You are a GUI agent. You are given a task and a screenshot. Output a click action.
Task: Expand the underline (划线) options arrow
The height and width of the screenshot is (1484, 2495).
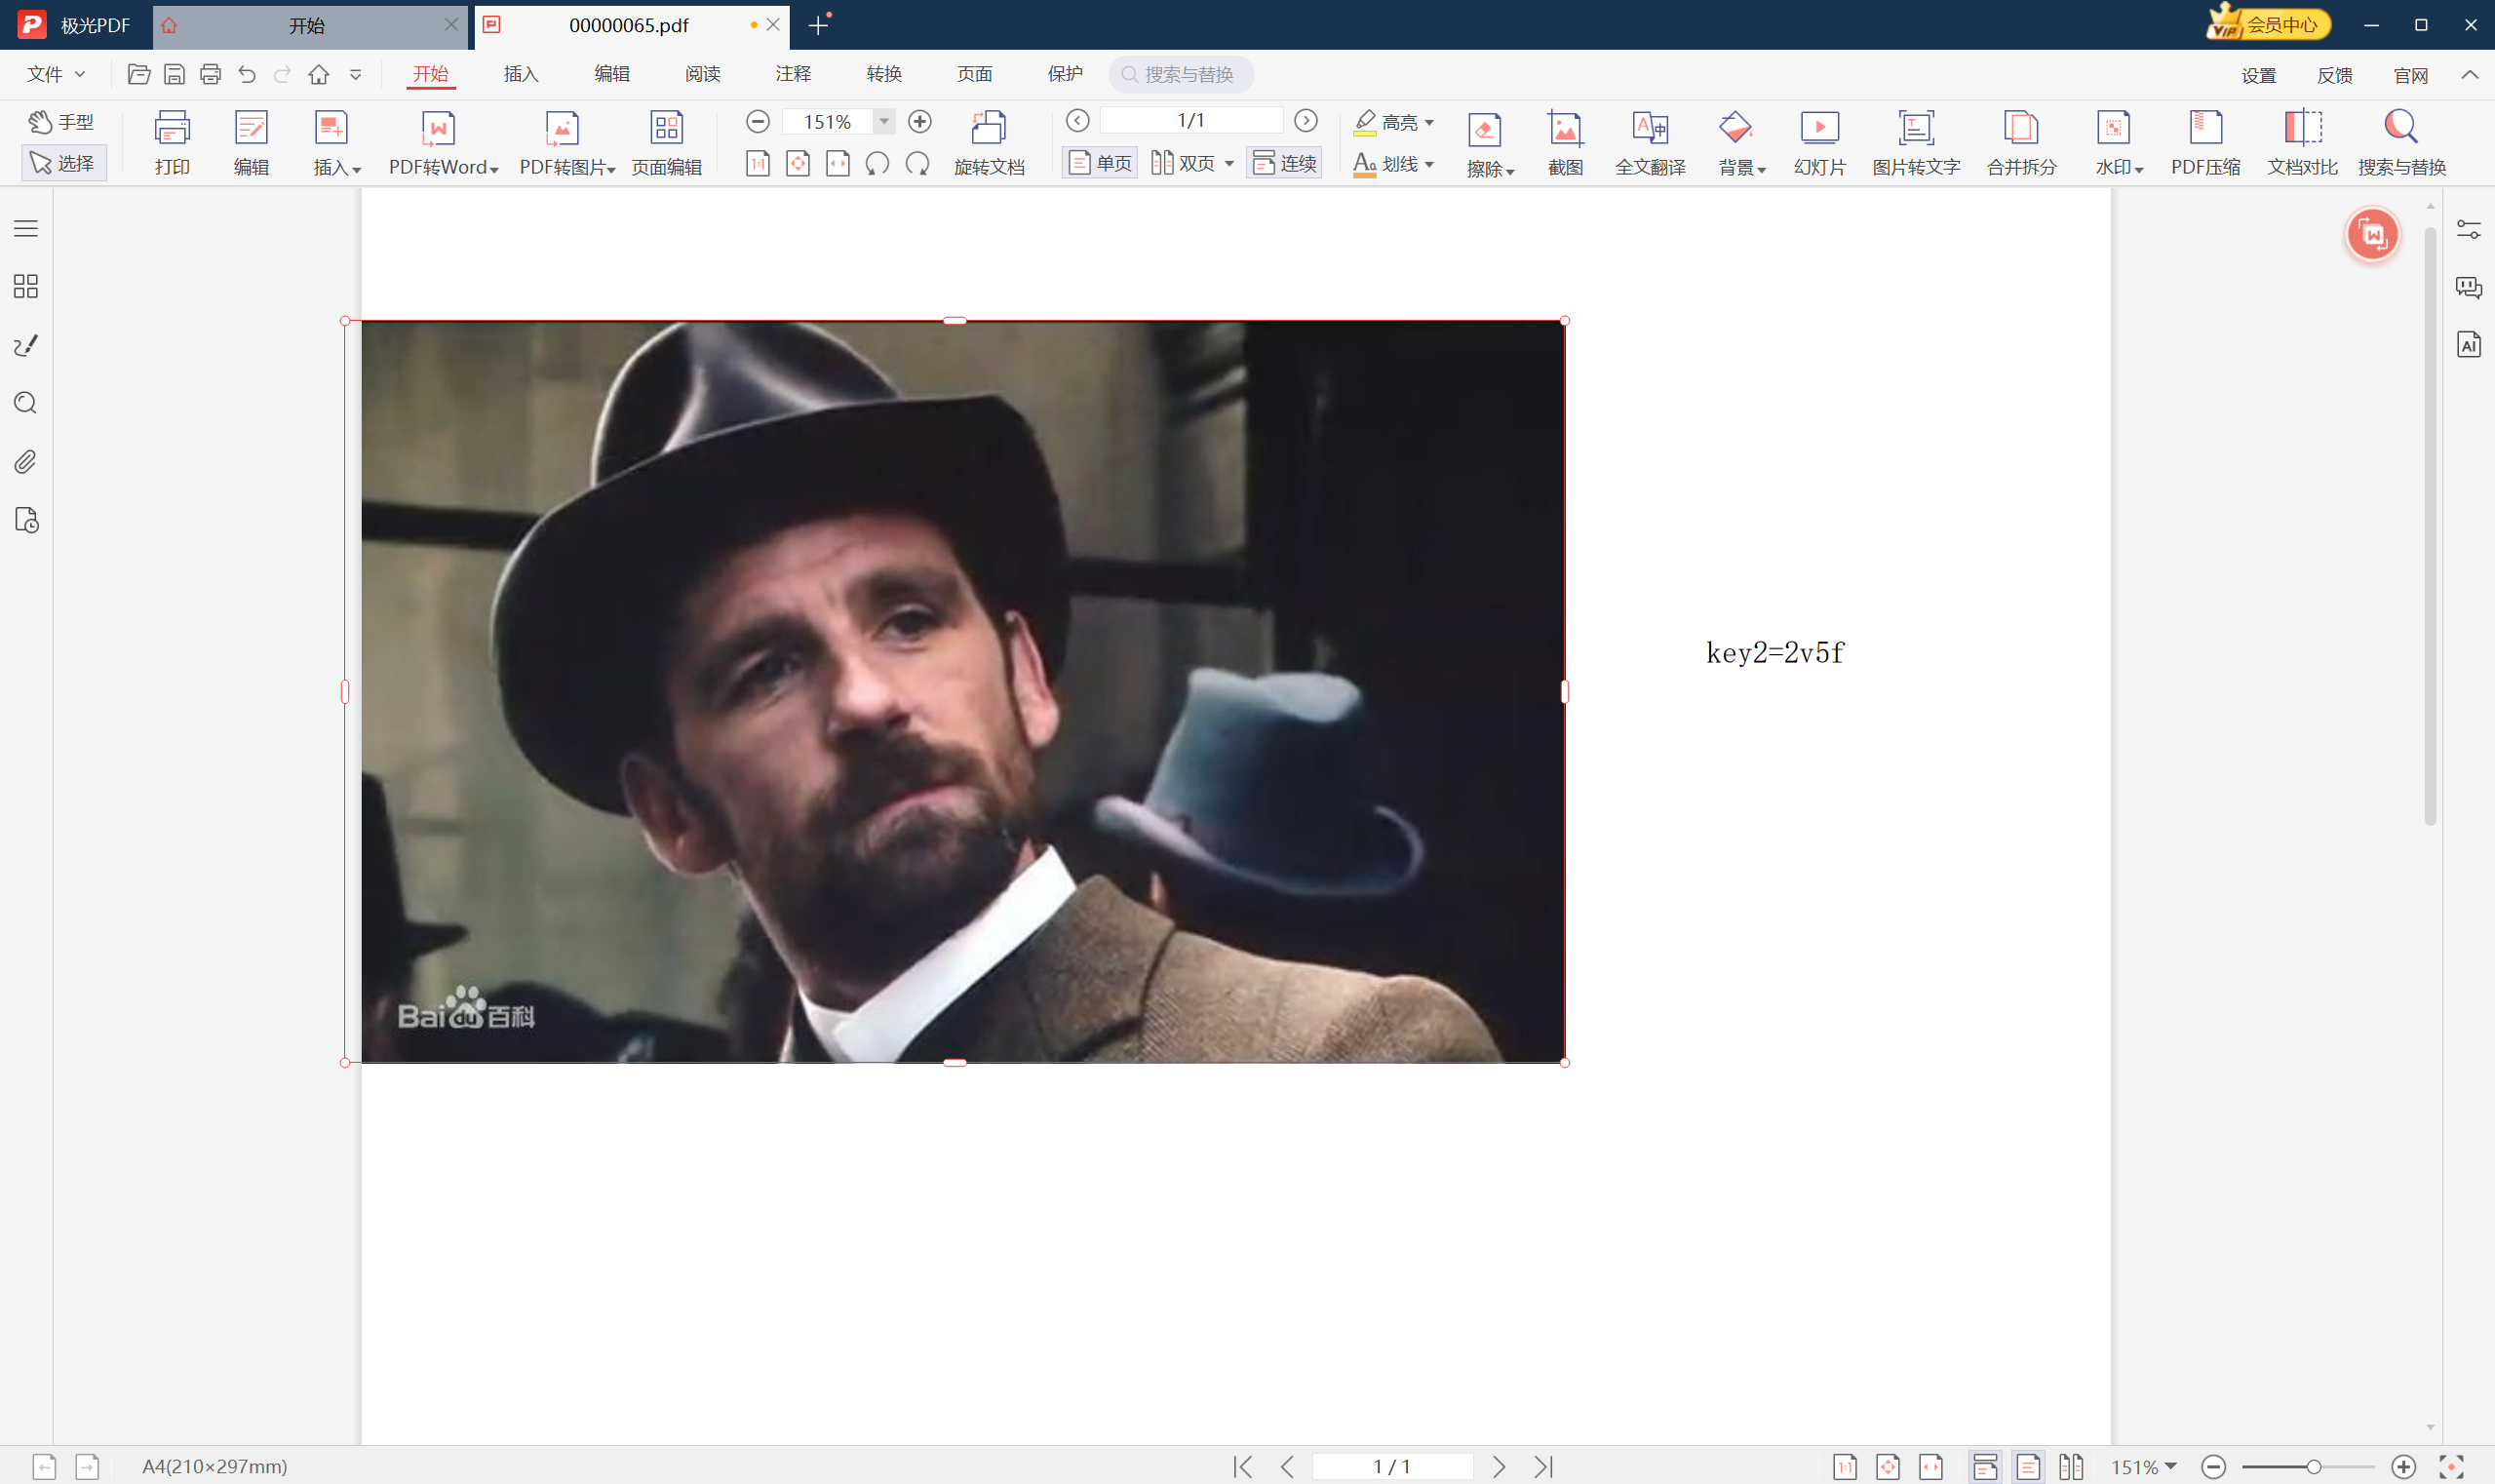1429,164
